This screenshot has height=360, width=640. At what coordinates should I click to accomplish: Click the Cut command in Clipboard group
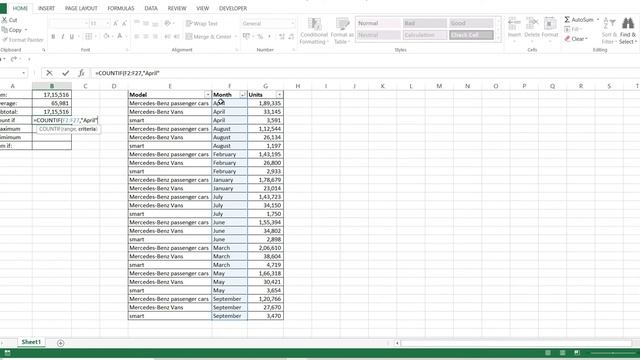pyautogui.click(x=9, y=20)
